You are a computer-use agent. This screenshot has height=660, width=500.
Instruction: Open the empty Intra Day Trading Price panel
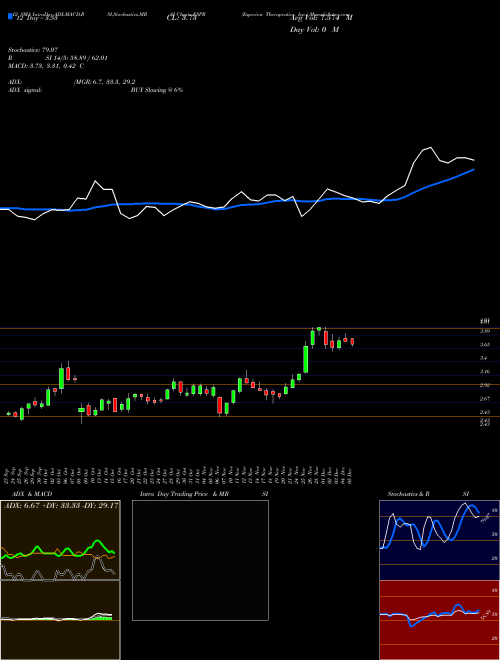[x=200, y=560]
